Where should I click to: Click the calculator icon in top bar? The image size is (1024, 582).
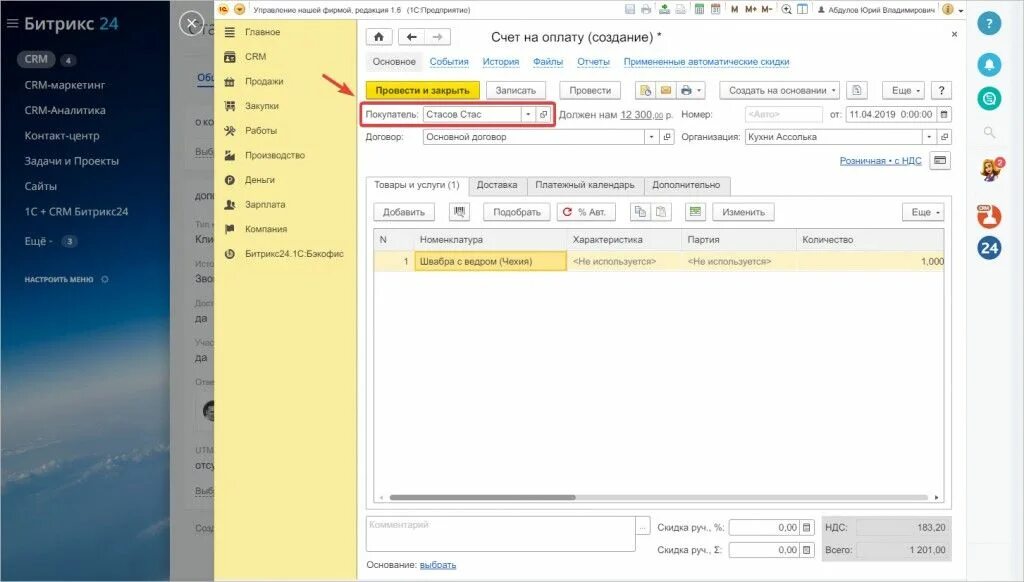(x=699, y=9)
